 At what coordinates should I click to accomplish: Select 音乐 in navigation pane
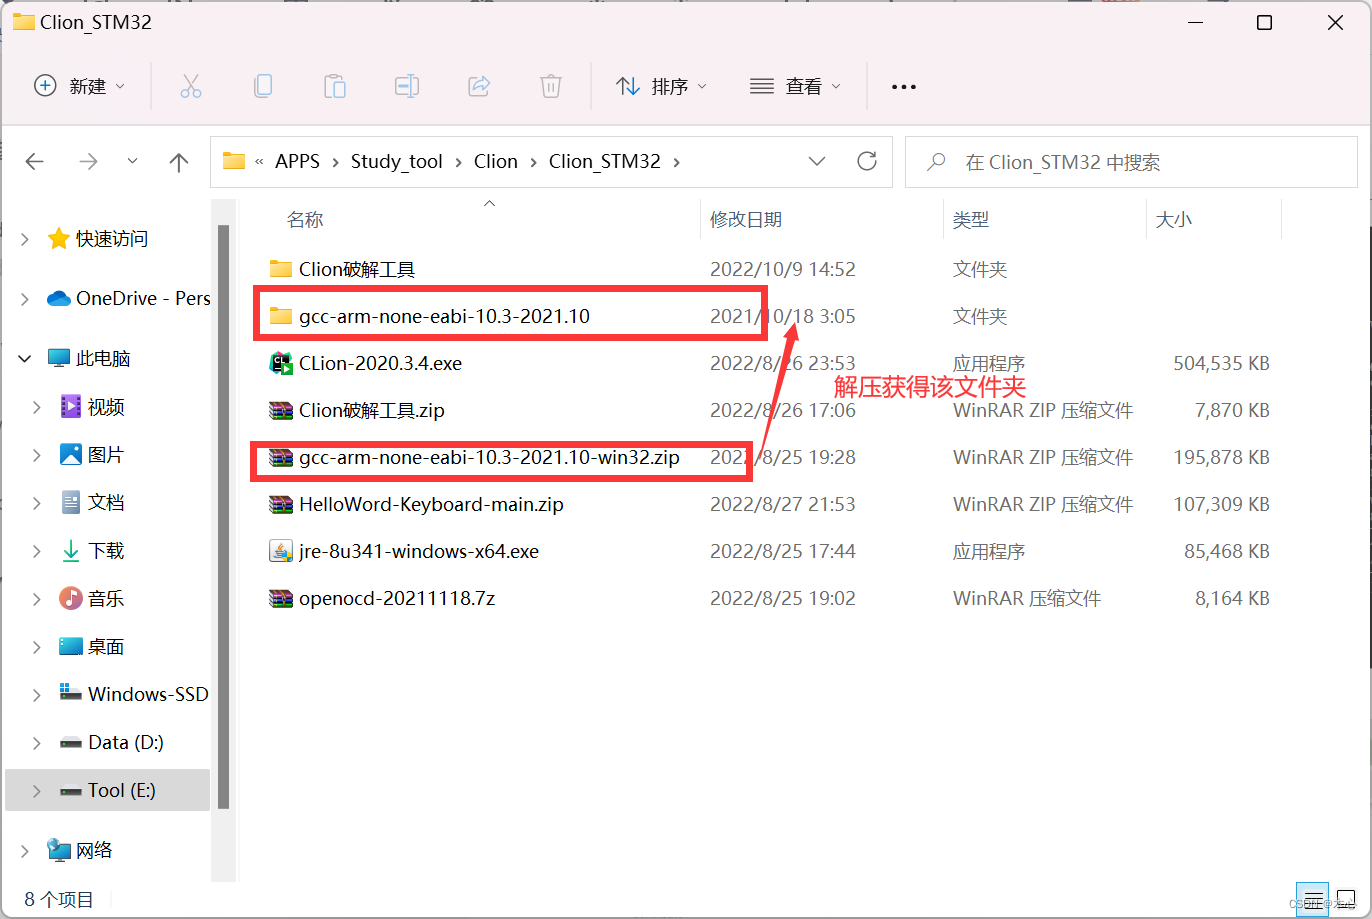click(108, 598)
